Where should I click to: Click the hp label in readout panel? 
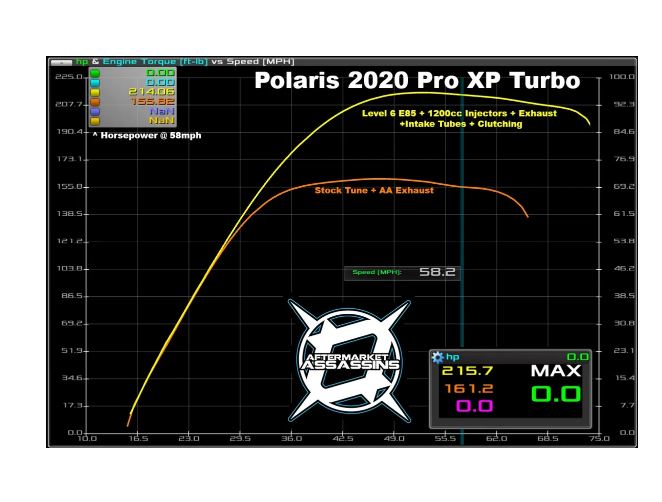(453, 356)
